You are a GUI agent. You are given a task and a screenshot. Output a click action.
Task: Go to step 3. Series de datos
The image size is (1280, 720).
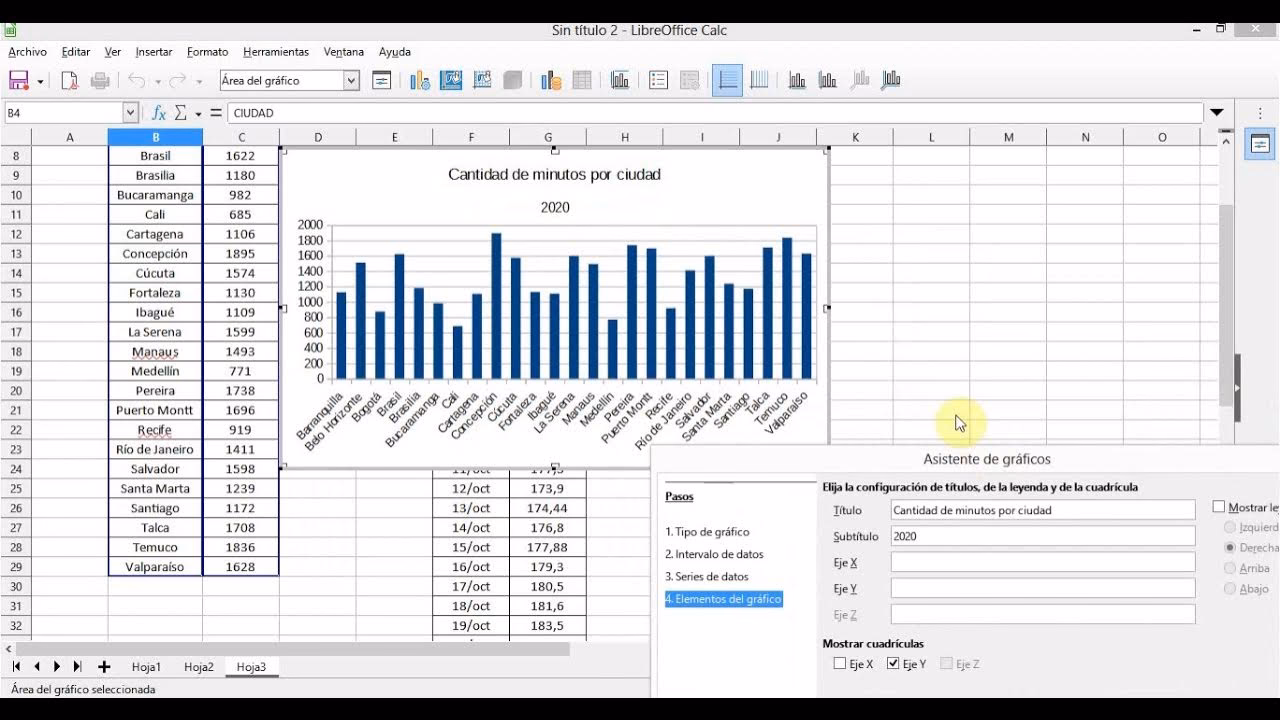click(707, 577)
